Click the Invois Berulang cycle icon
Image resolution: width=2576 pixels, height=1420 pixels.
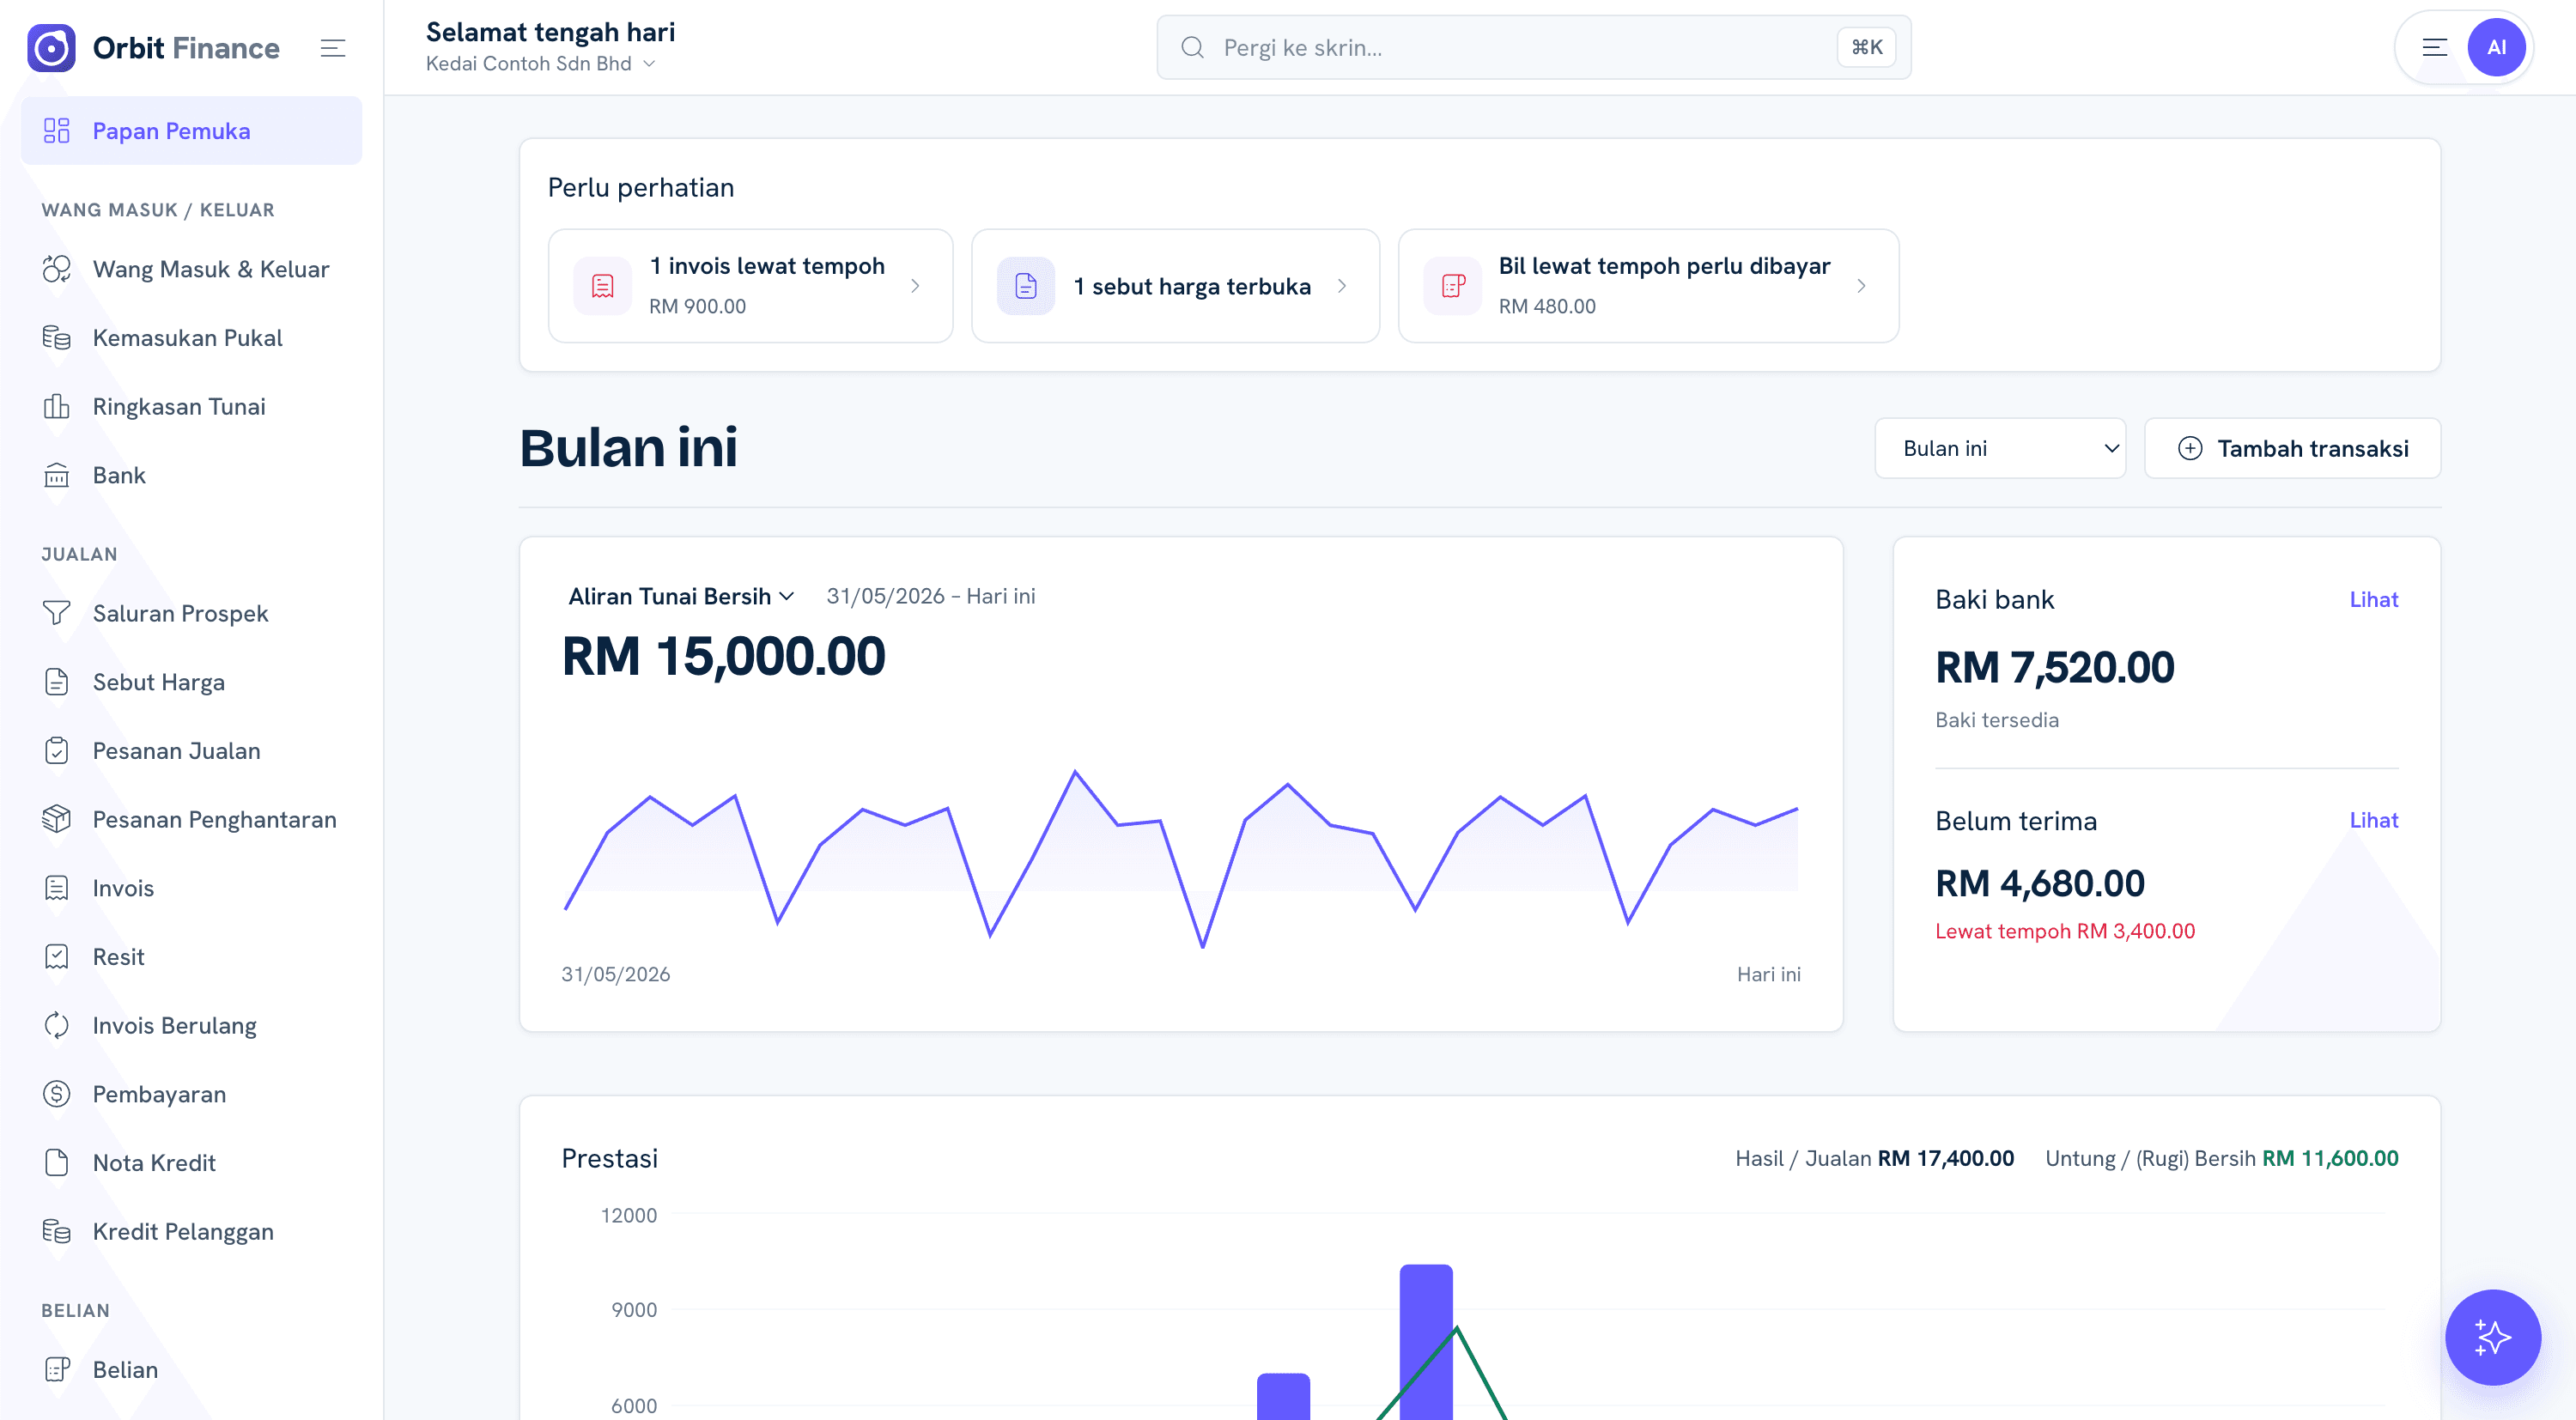pyautogui.click(x=57, y=1026)
